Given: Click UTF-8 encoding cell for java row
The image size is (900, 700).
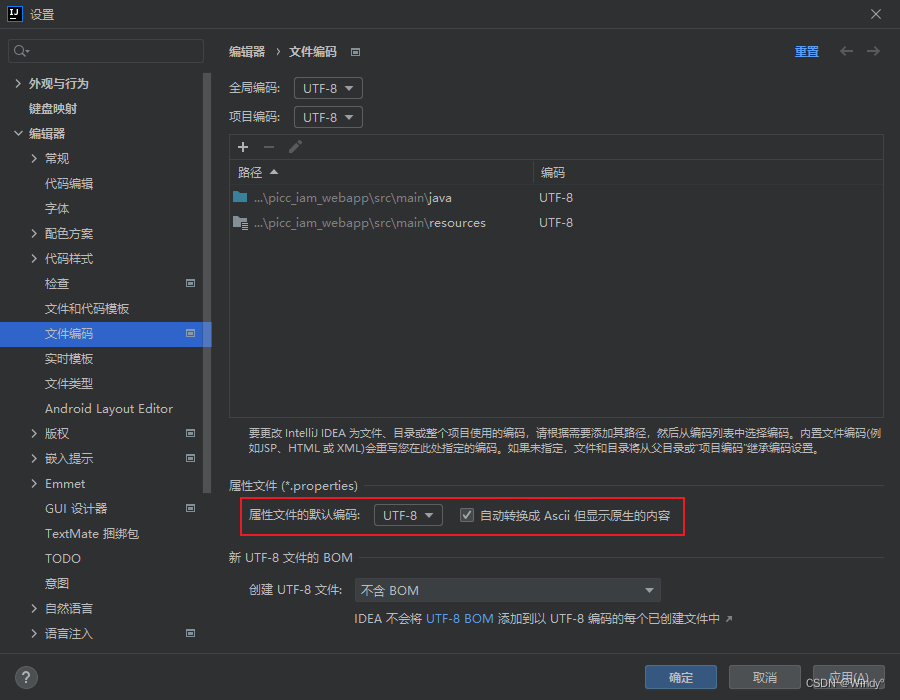Looking at the screenshot, I should tap(556, 197).
